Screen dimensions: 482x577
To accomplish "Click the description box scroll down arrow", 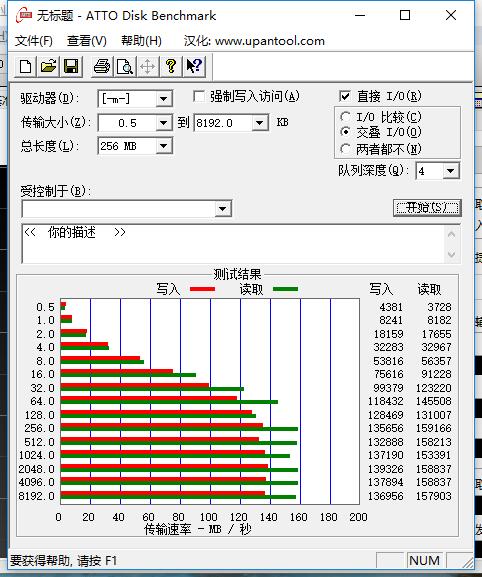I will (x=452, y=254).
